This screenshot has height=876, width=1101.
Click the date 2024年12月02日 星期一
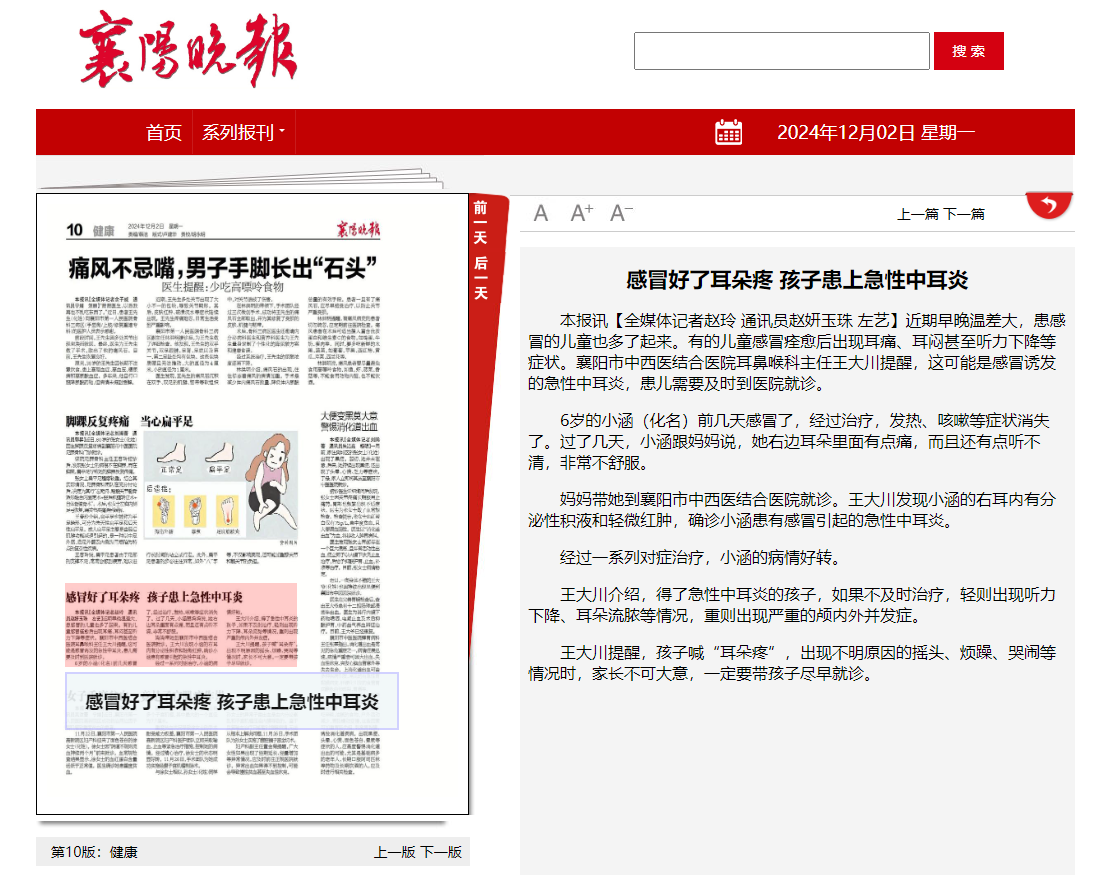[x=875, y=132]
